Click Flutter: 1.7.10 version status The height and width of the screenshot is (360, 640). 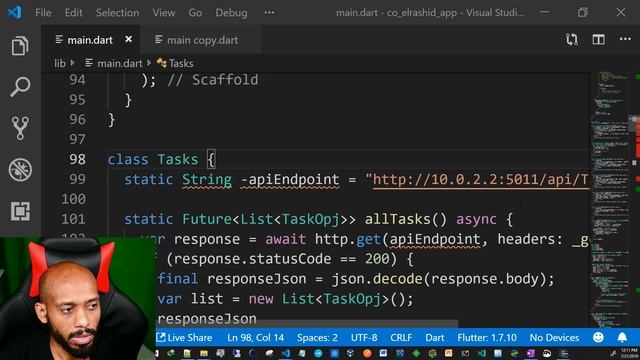(487, 338)
